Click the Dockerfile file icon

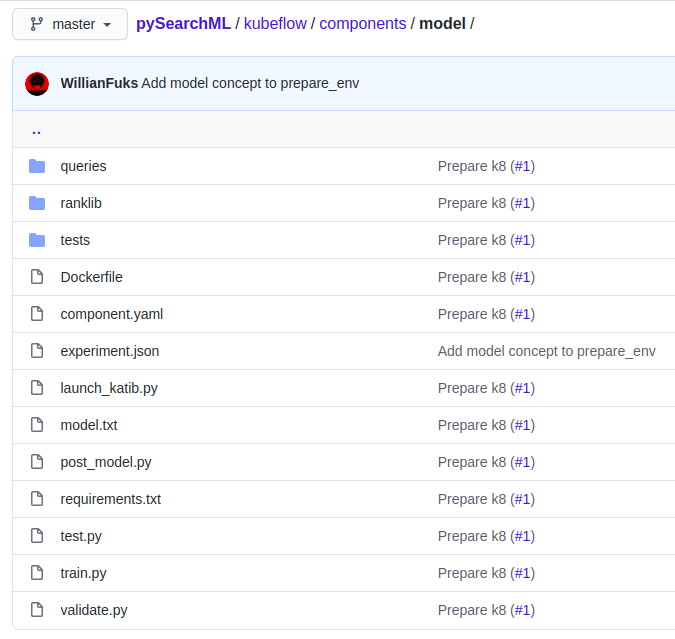[37, 277]
